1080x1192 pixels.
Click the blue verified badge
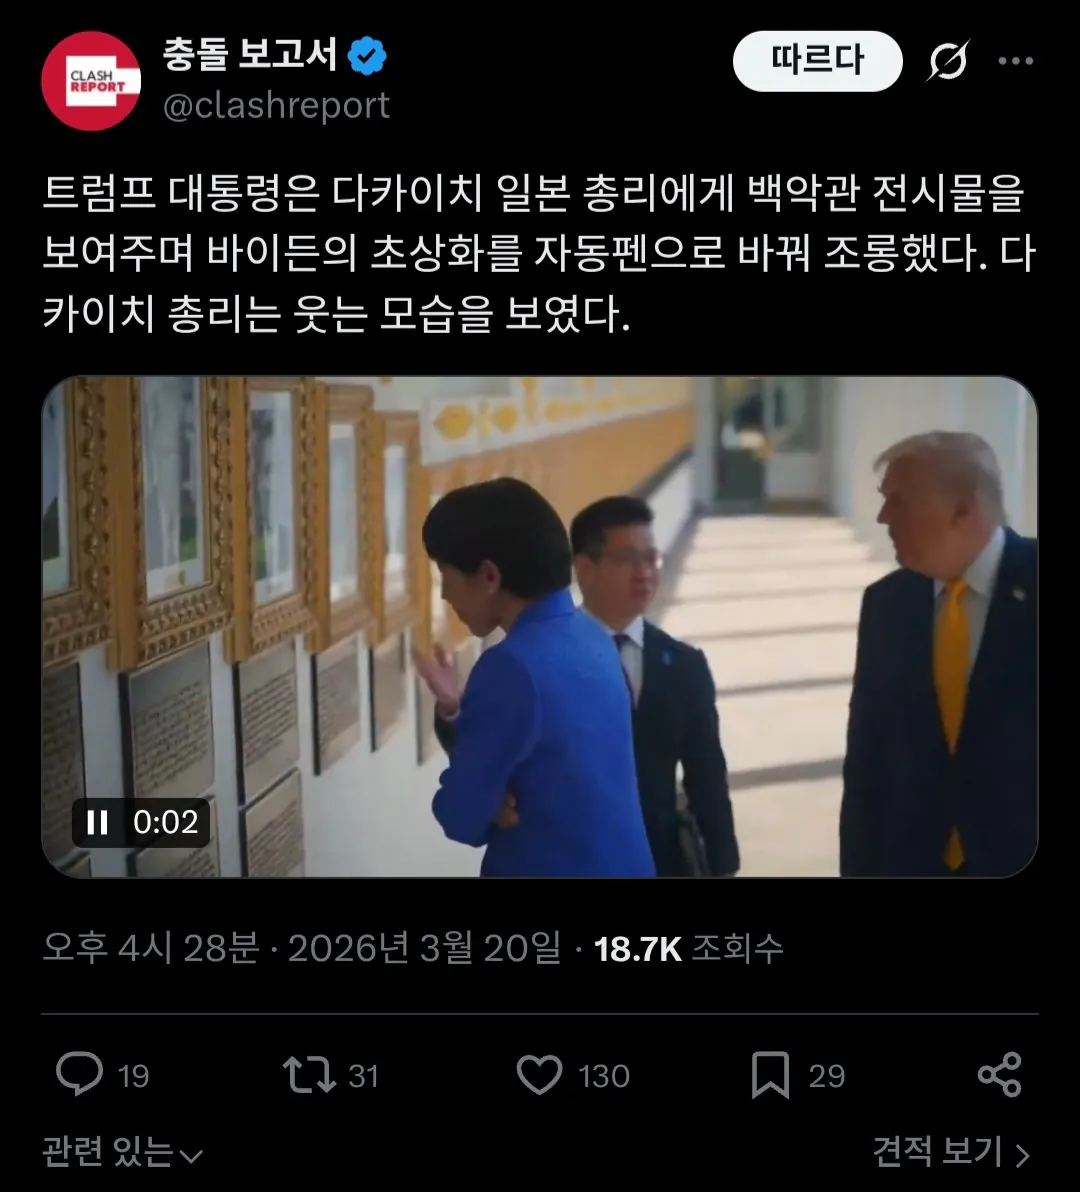click(x=367, y=56)
